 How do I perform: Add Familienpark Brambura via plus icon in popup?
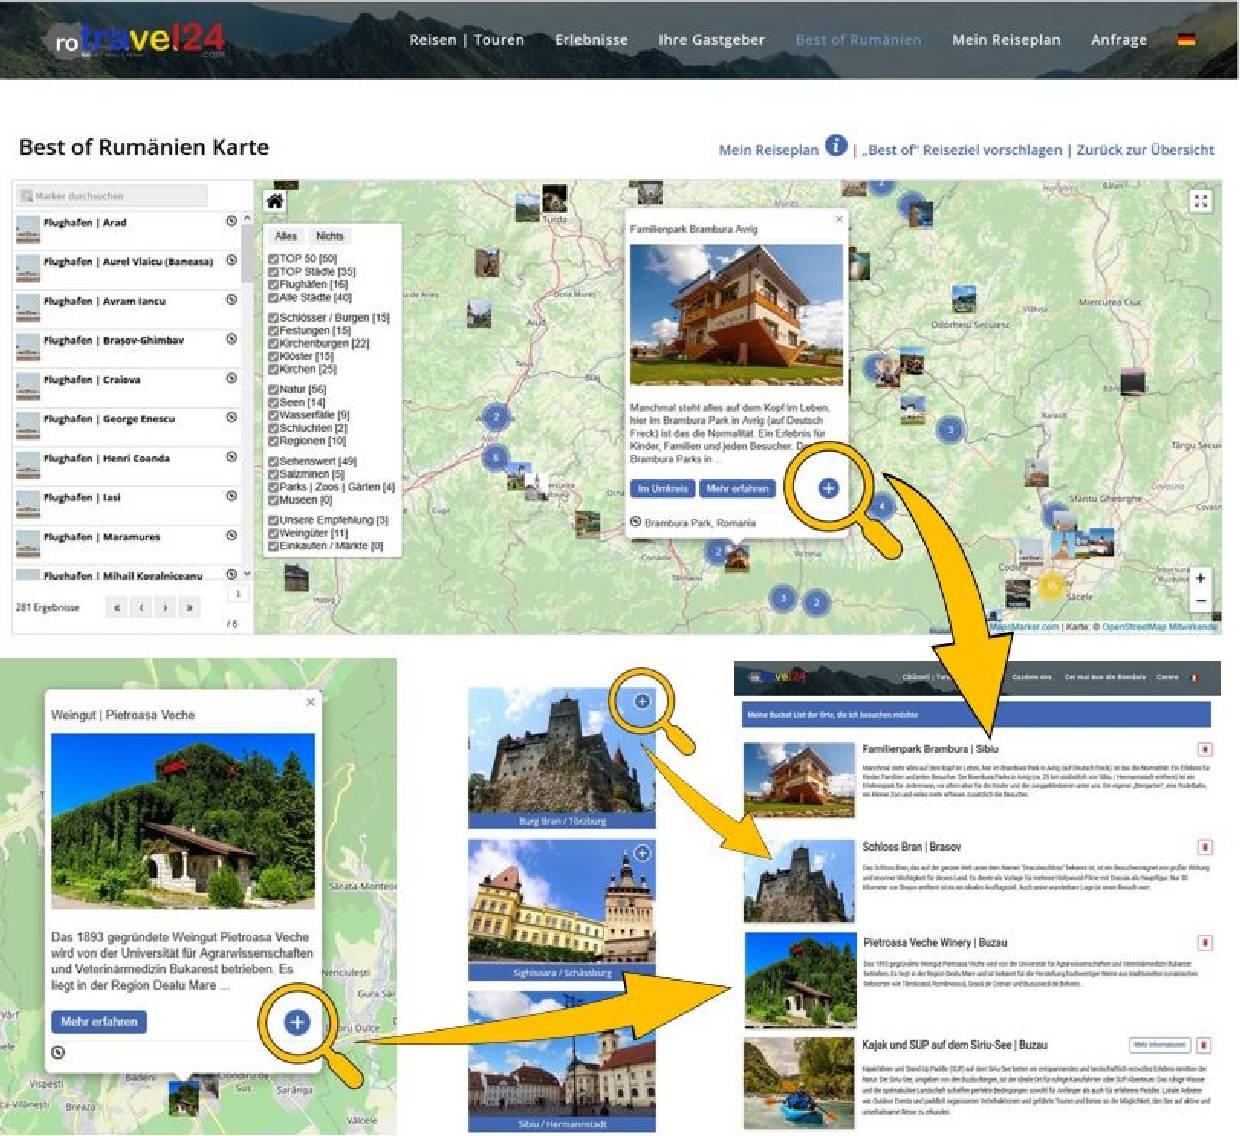[x=828, y=488]
